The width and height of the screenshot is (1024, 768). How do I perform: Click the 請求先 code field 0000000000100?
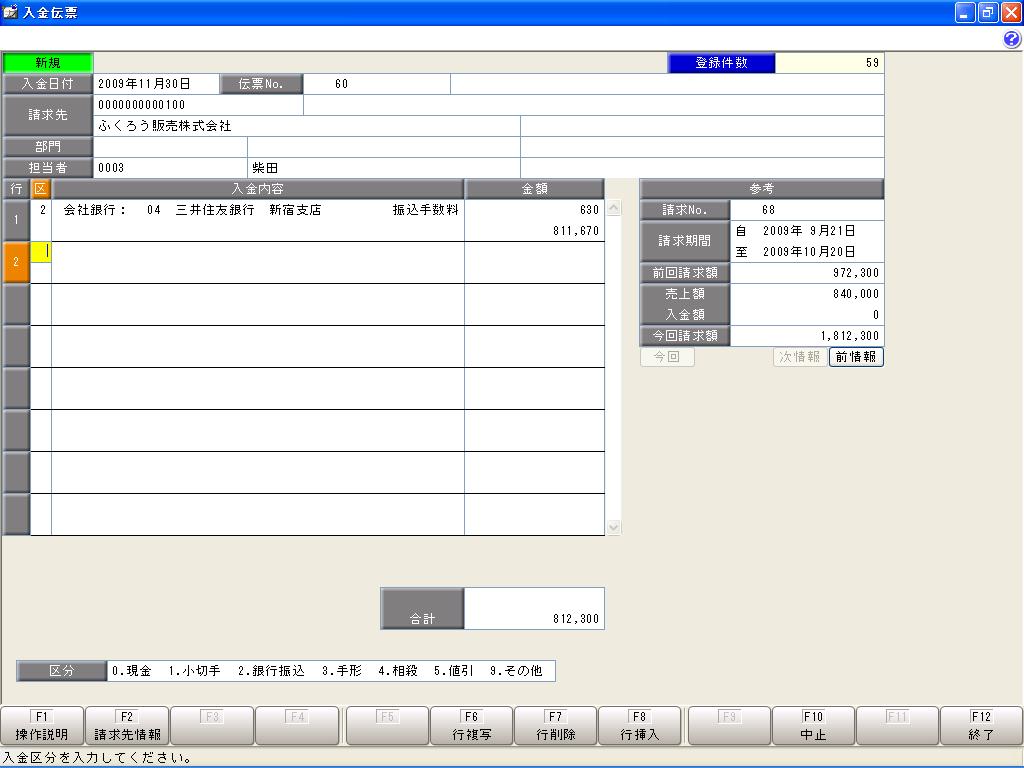pos(199,104)
